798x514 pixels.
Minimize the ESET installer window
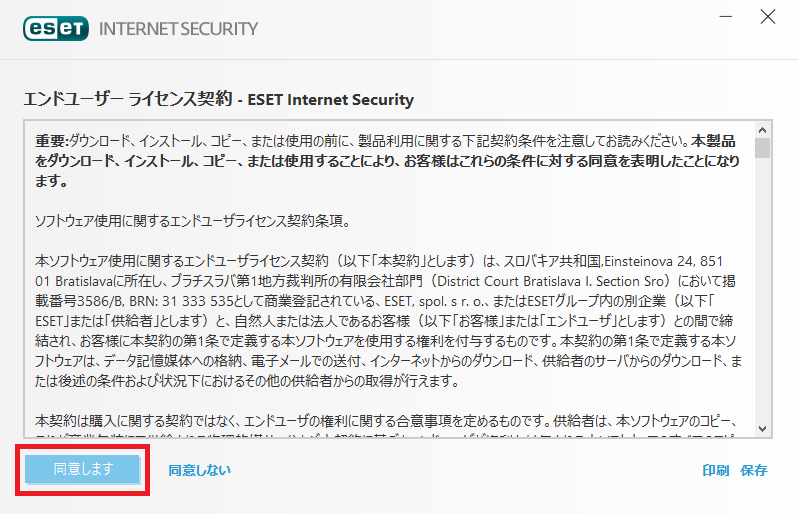click(726, 17)
